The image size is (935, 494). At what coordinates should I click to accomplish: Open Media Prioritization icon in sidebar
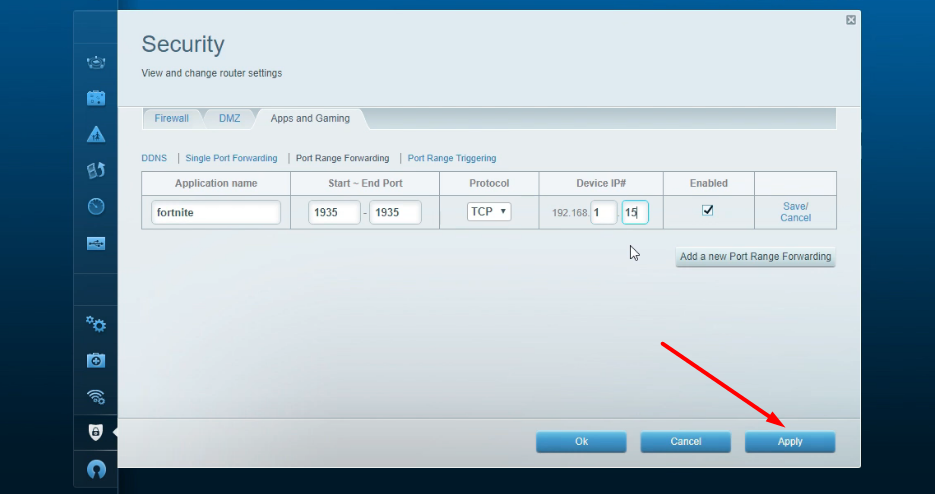coord(96,171)
